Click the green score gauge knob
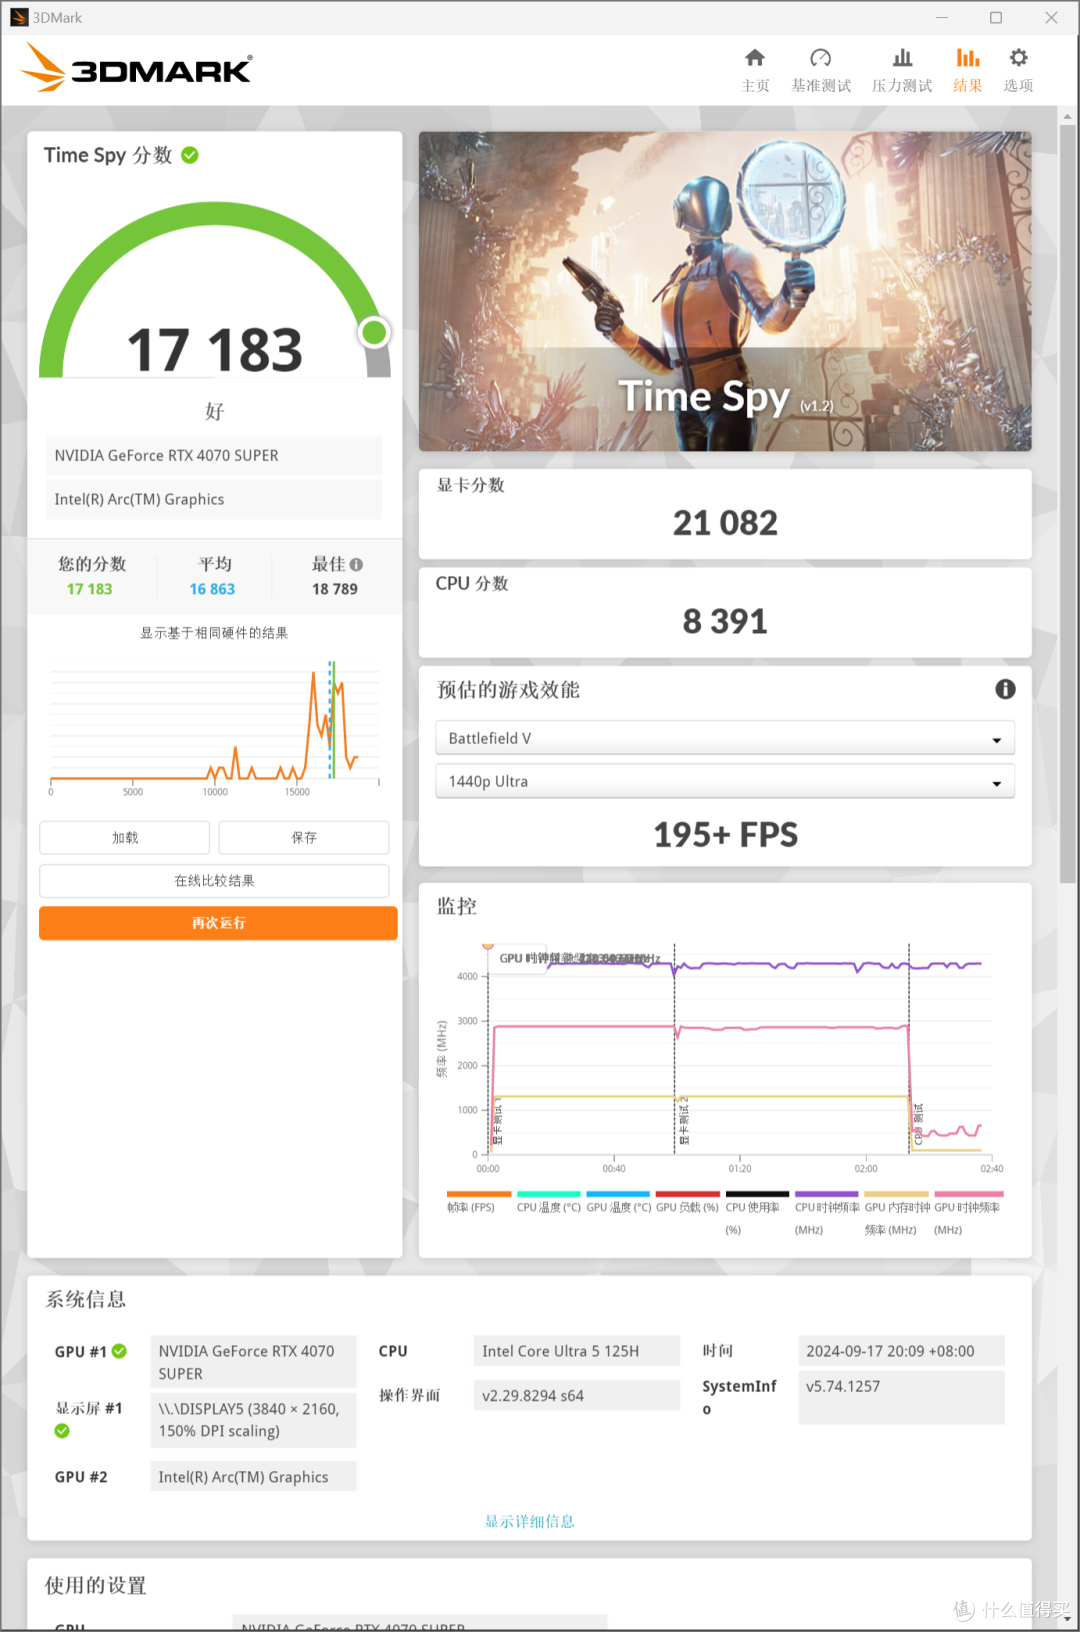1080x1632 pixels. coord(374,332)
